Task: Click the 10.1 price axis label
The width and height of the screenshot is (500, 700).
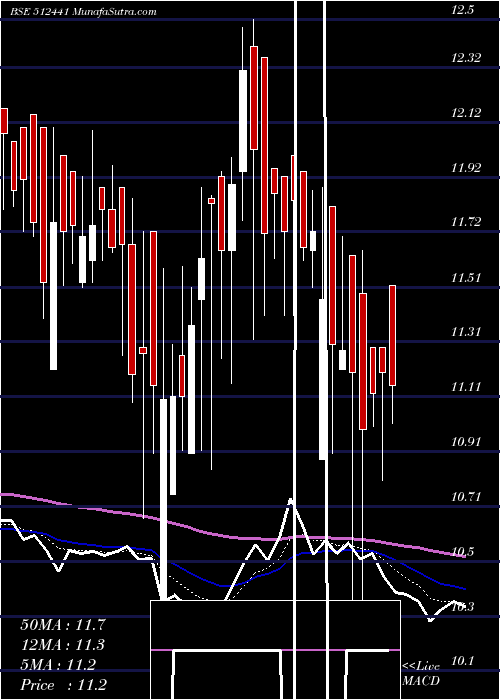Action: 462,661
